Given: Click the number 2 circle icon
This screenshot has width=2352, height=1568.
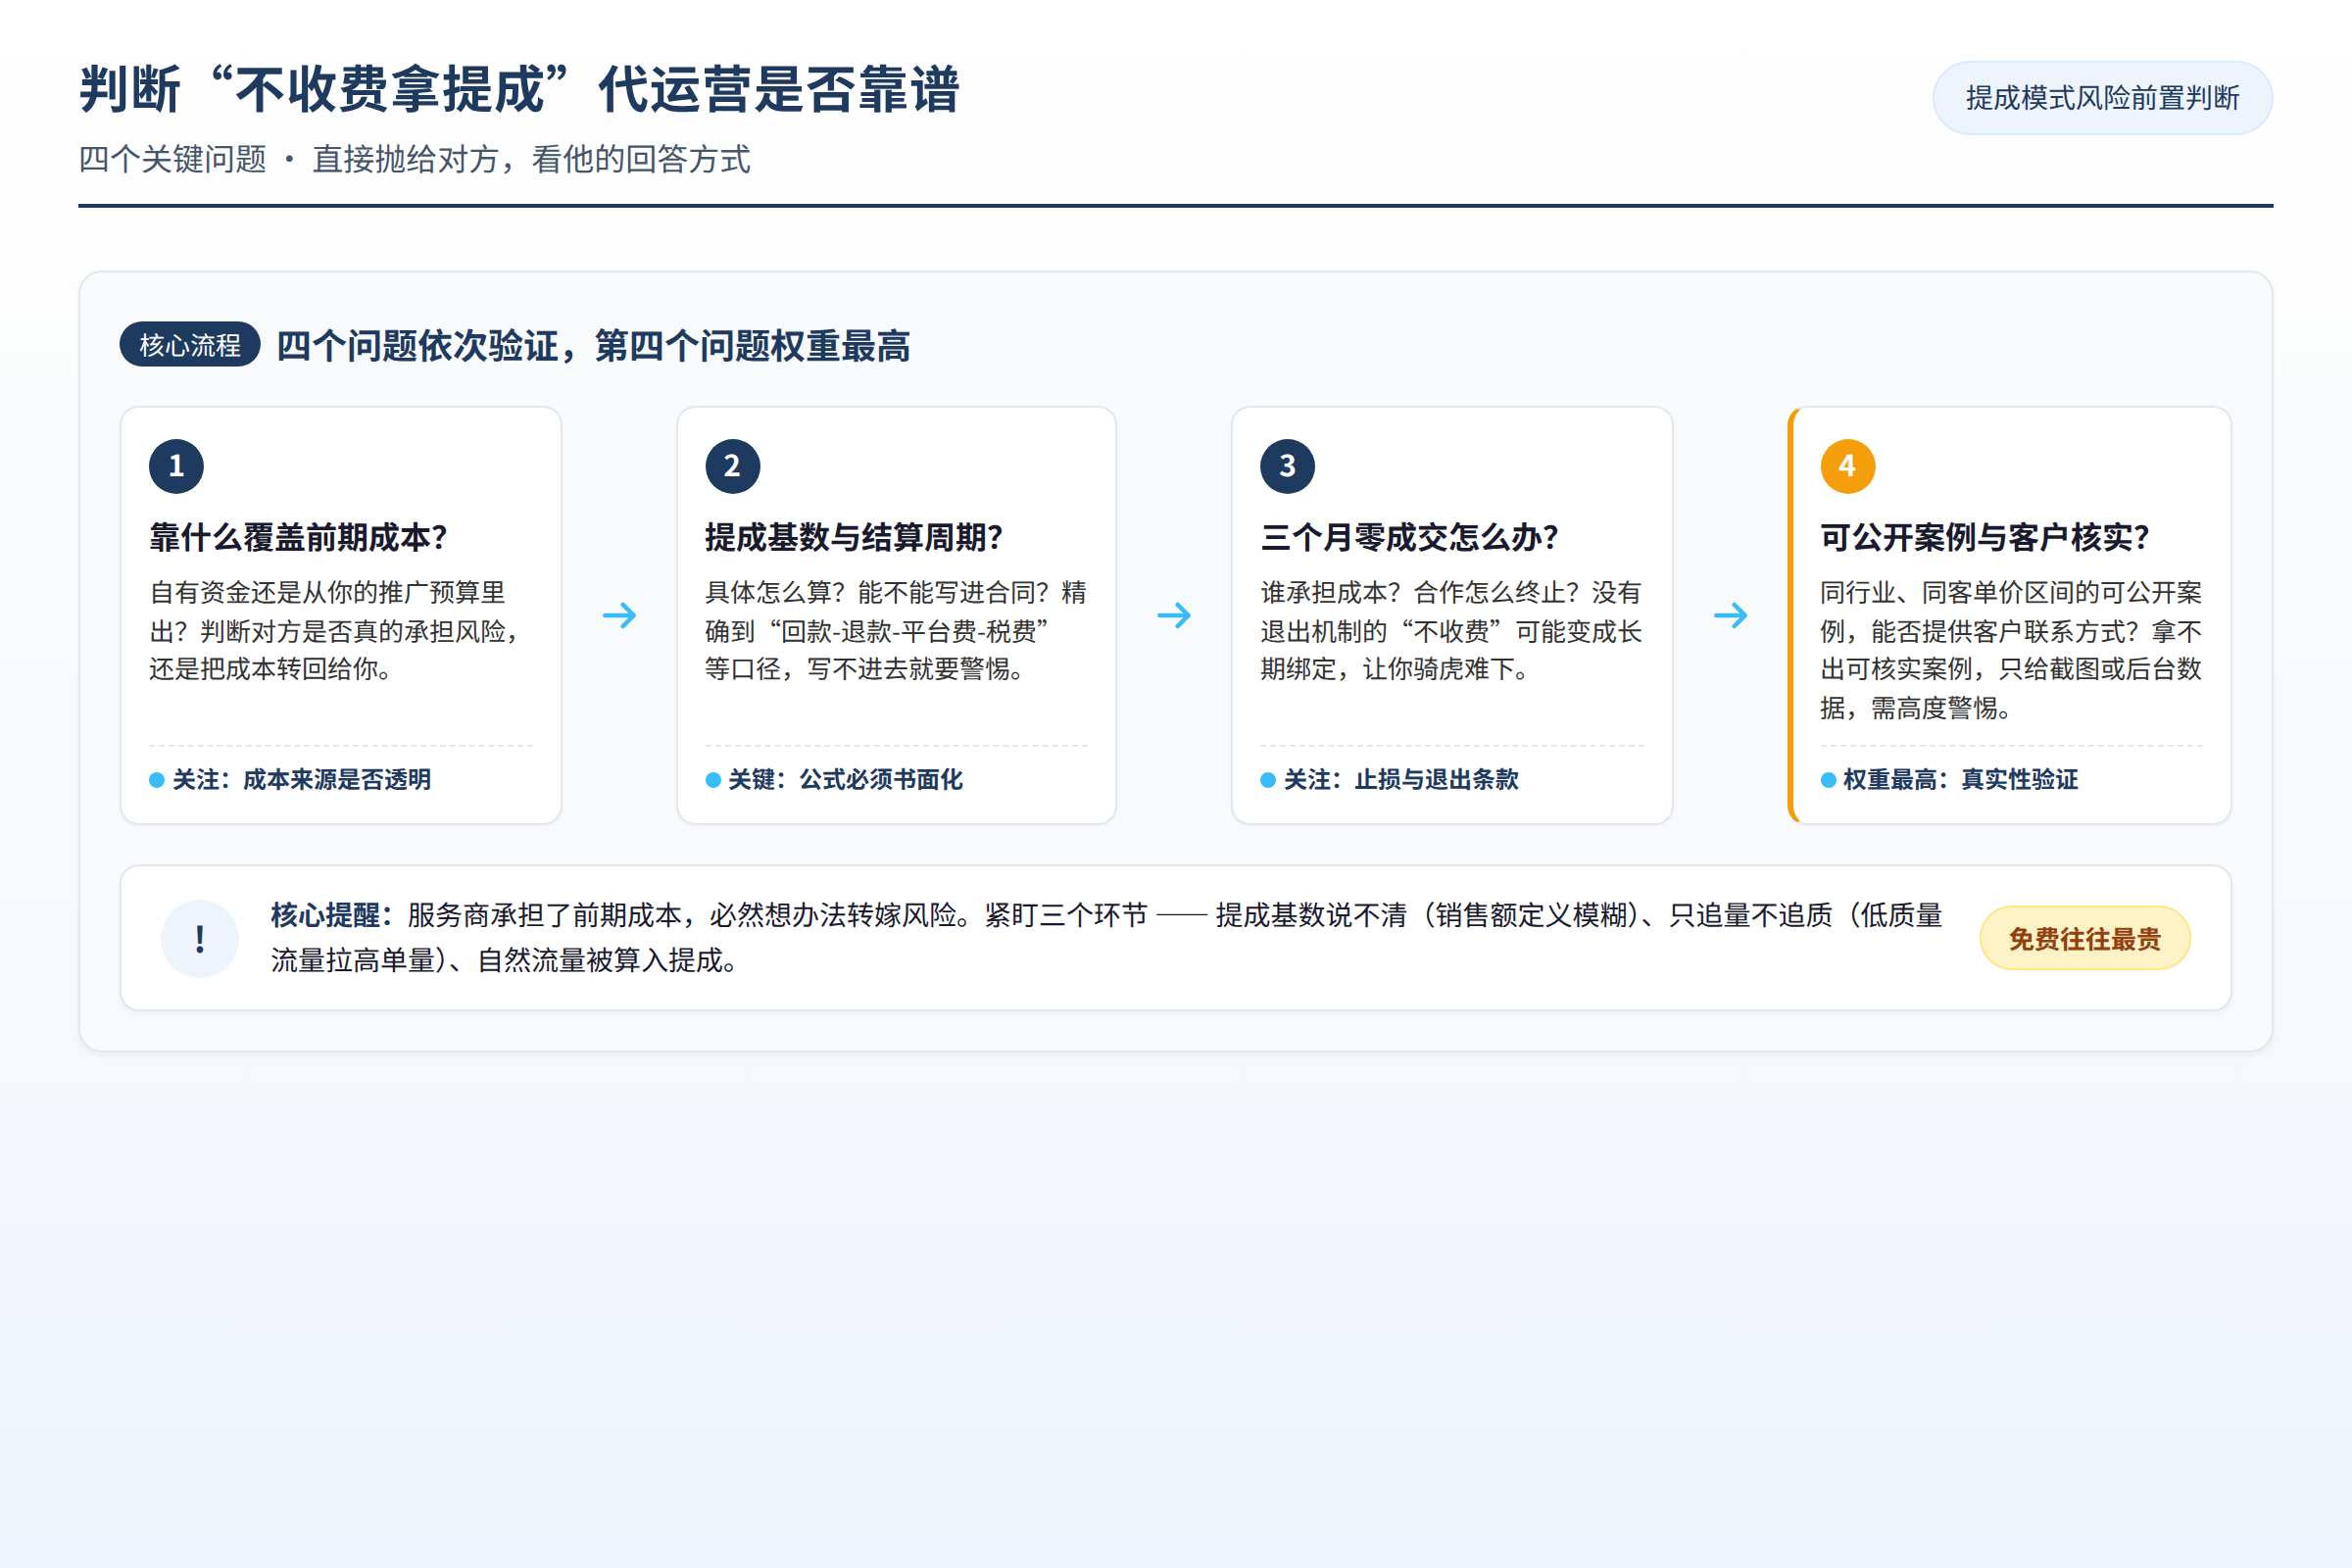Looking at the screenshot, I should click(732, 466).
